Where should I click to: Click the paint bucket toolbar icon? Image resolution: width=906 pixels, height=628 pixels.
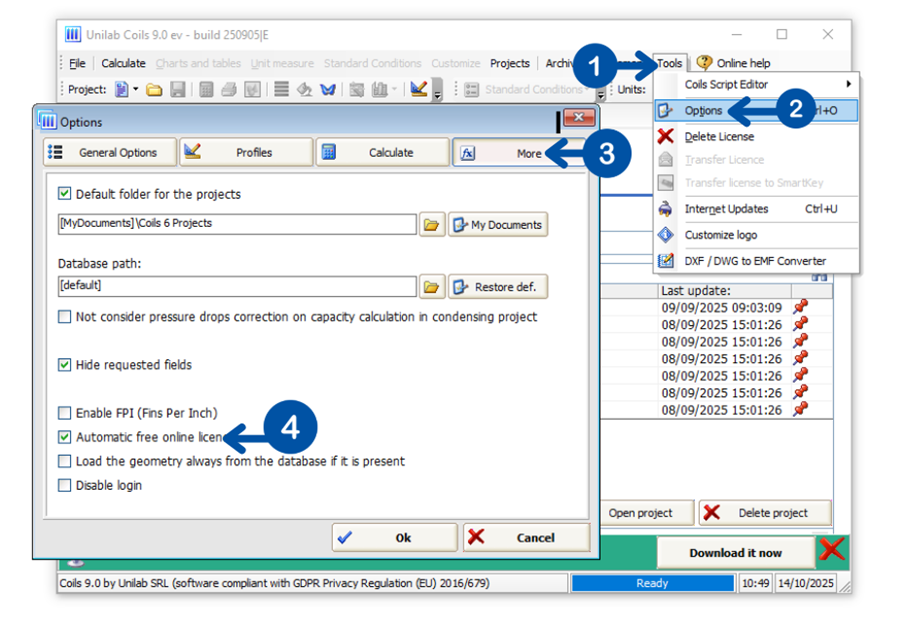point(304,90)
